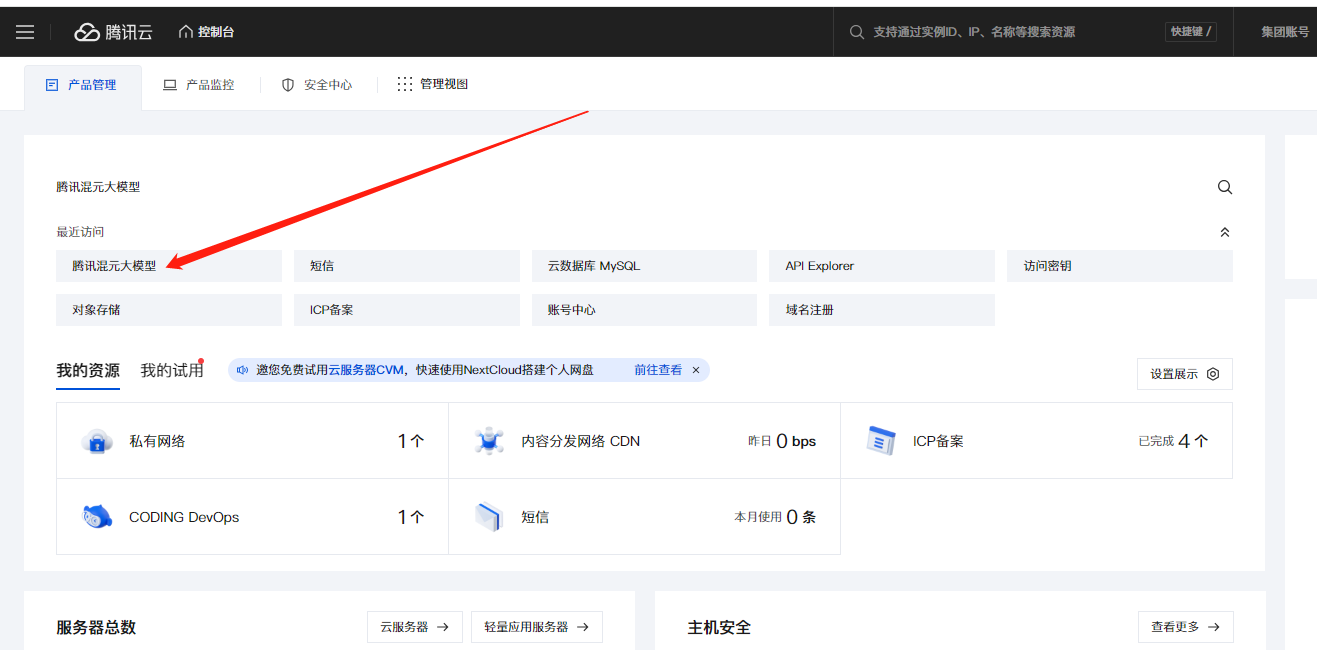Screen dimensions: 1317x650
Task: Open the CODING DevOps icon
Action: (x=97, y=517)
